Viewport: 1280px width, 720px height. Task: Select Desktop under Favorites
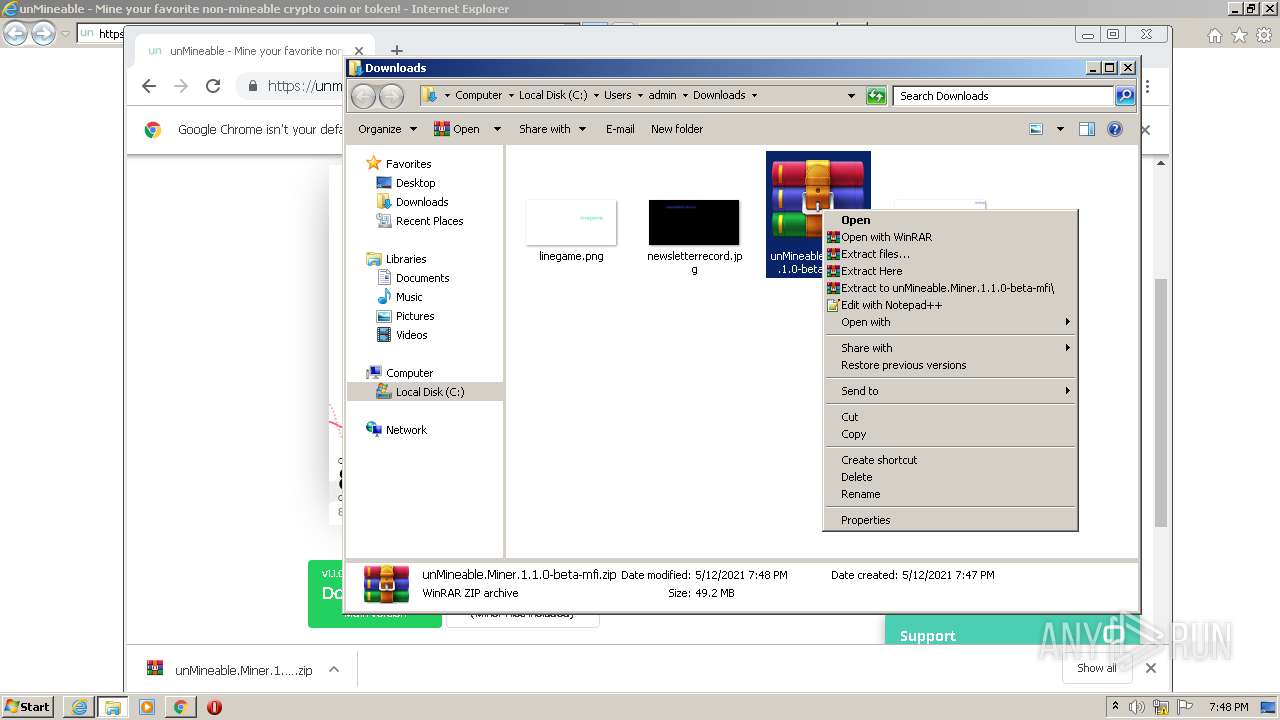(415, 183)
